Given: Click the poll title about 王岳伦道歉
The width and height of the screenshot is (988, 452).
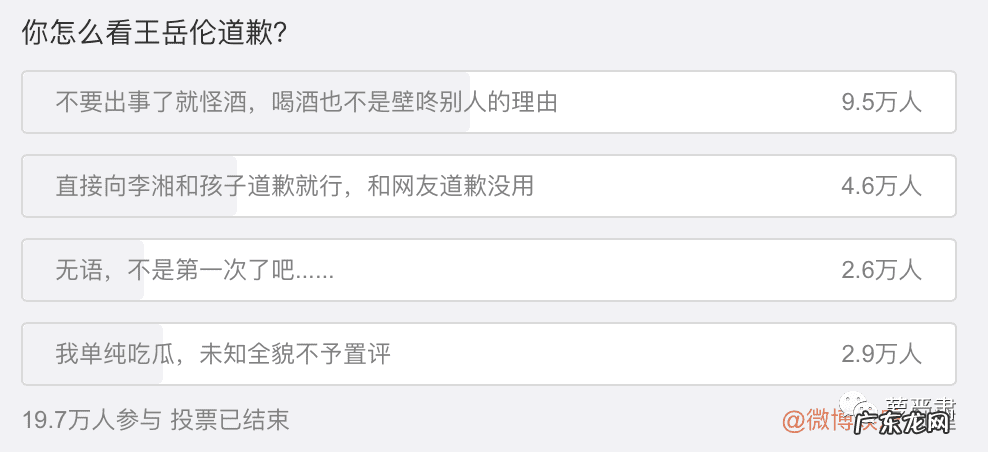Looking at the screenshot, I should coord(155,33).
